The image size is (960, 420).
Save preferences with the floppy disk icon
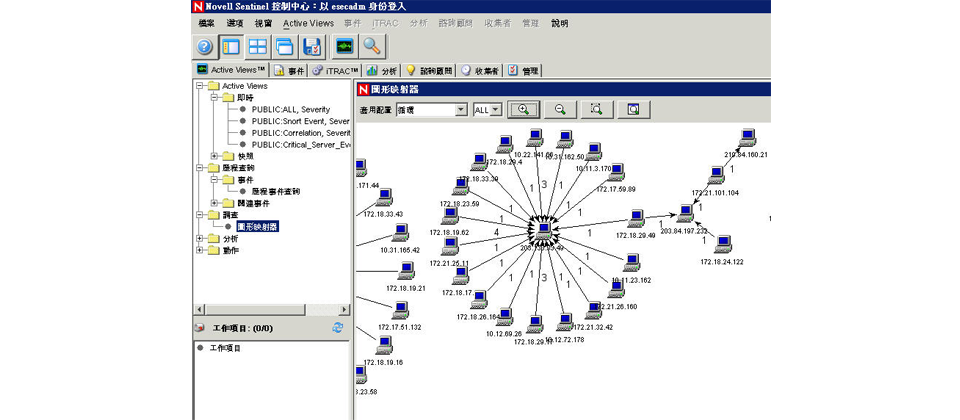coord(312,47)
